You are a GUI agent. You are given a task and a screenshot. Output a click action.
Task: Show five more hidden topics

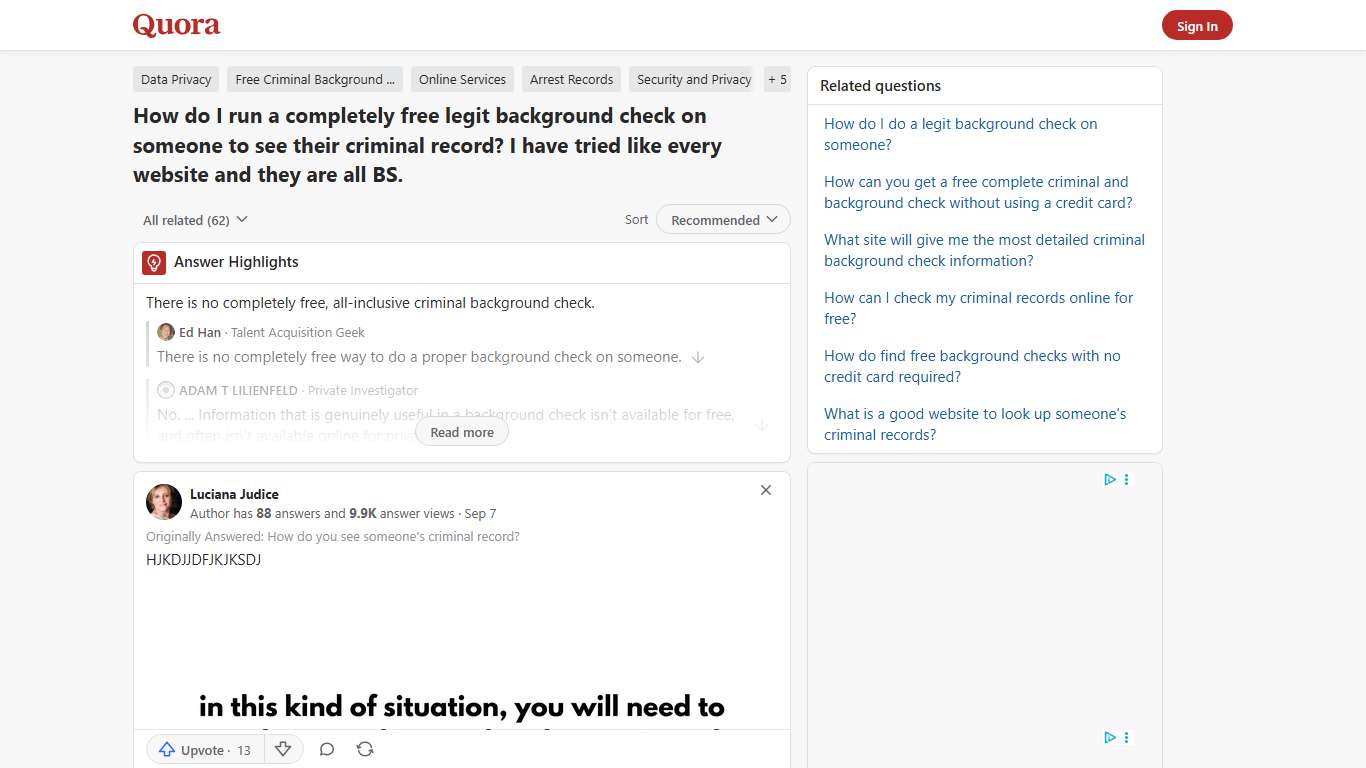click(777, 79)
